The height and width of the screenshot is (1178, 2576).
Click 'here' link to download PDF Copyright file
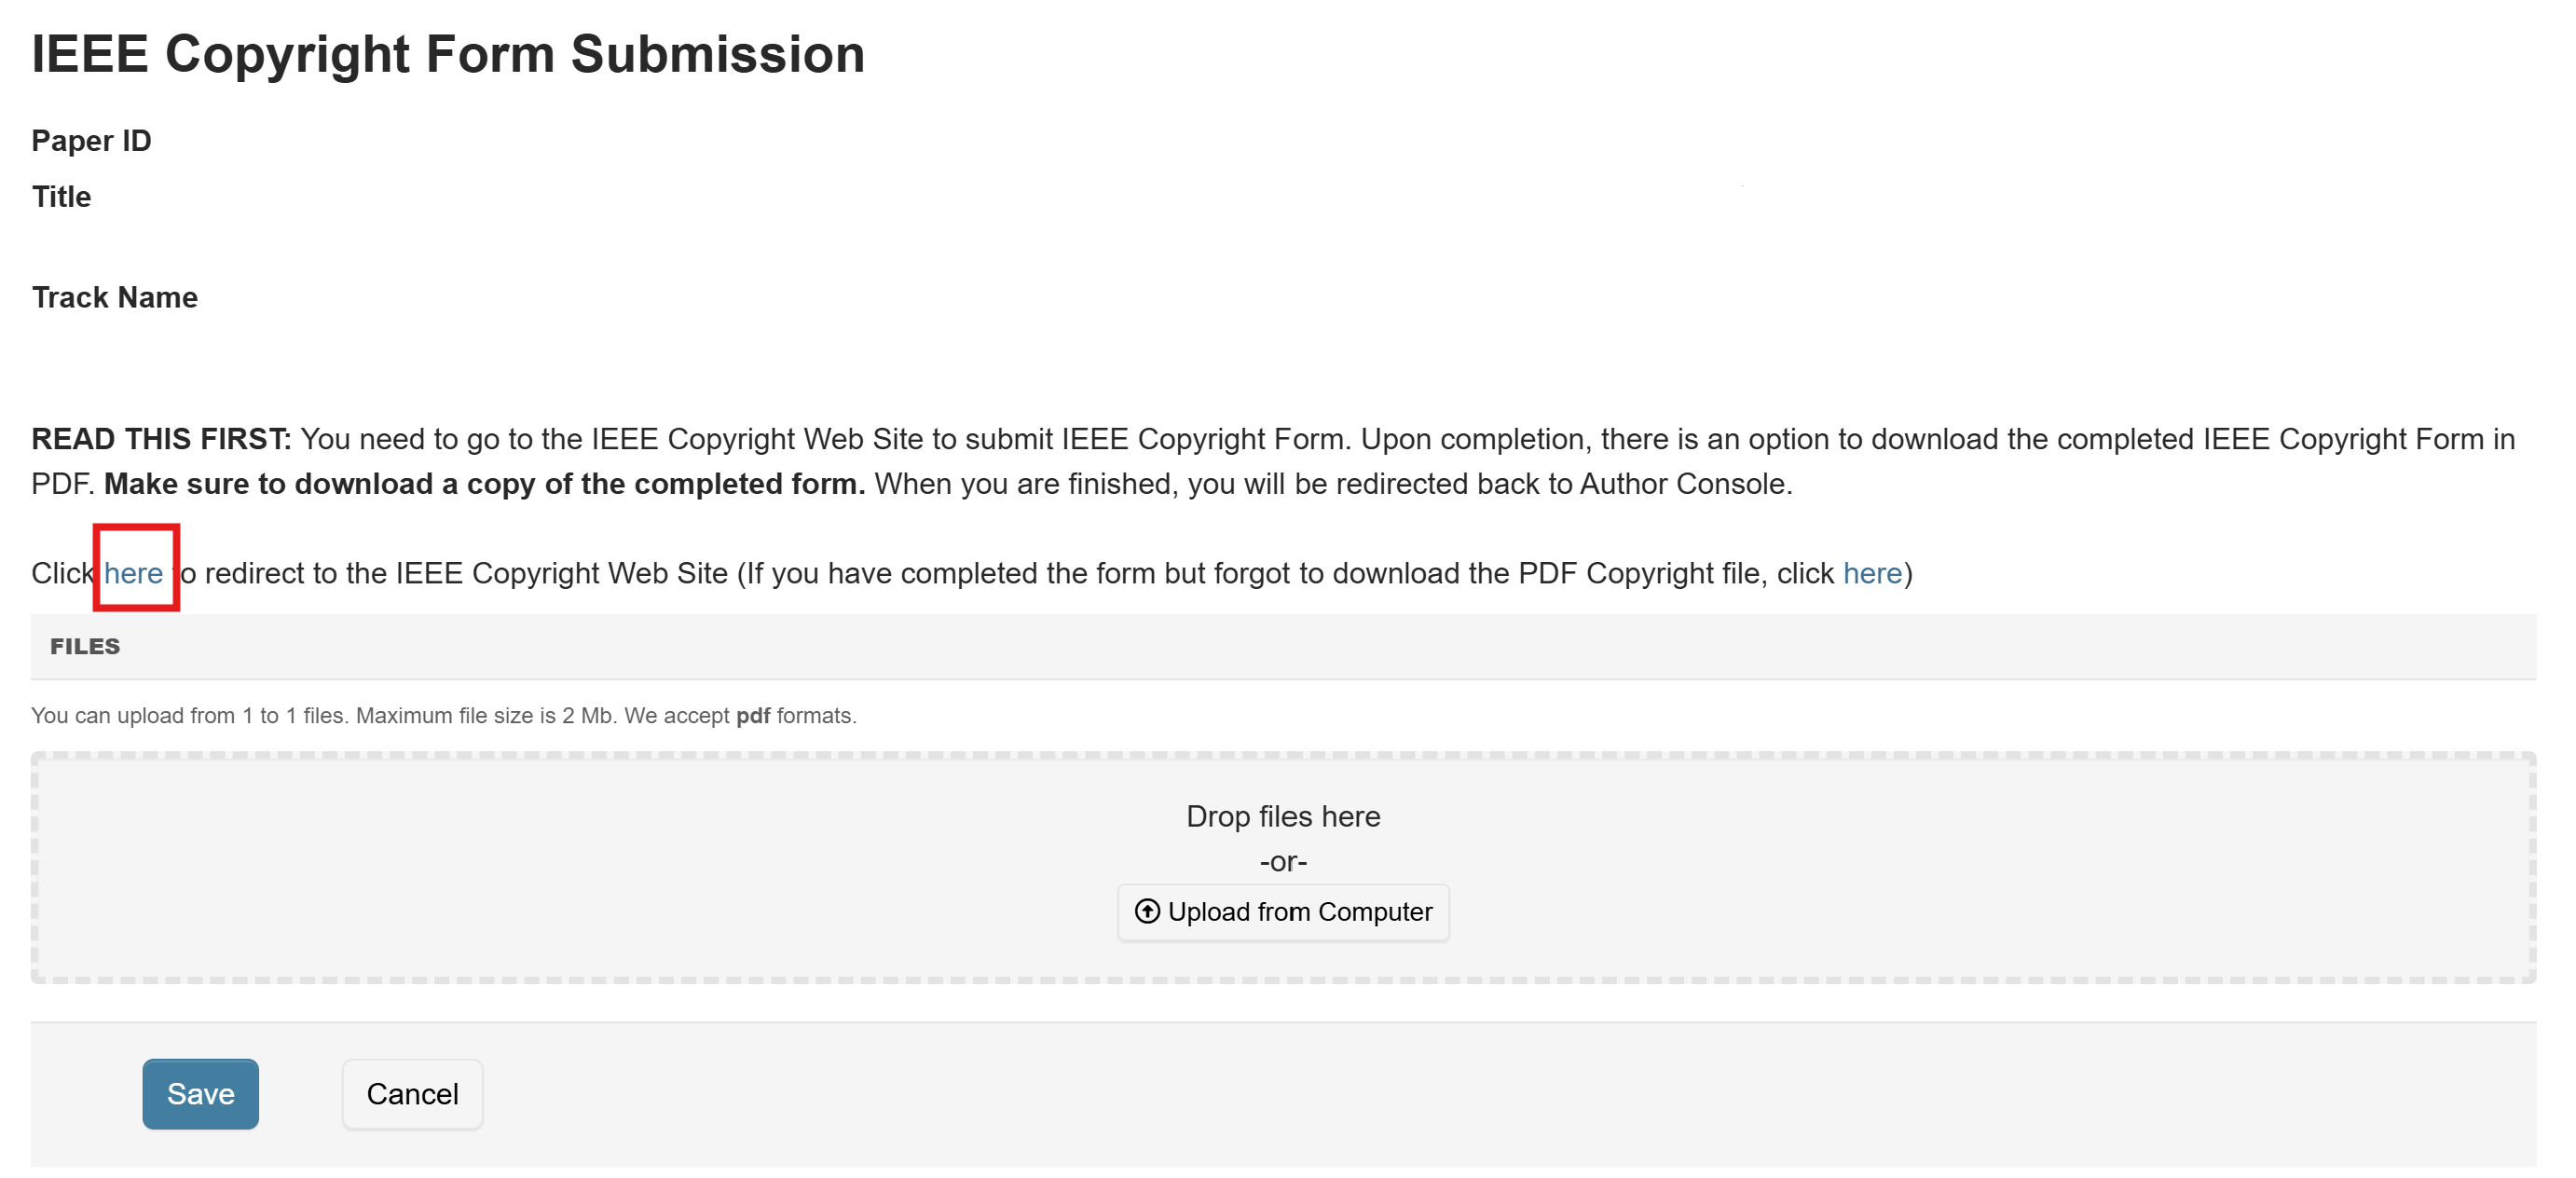coord(1871,573)
